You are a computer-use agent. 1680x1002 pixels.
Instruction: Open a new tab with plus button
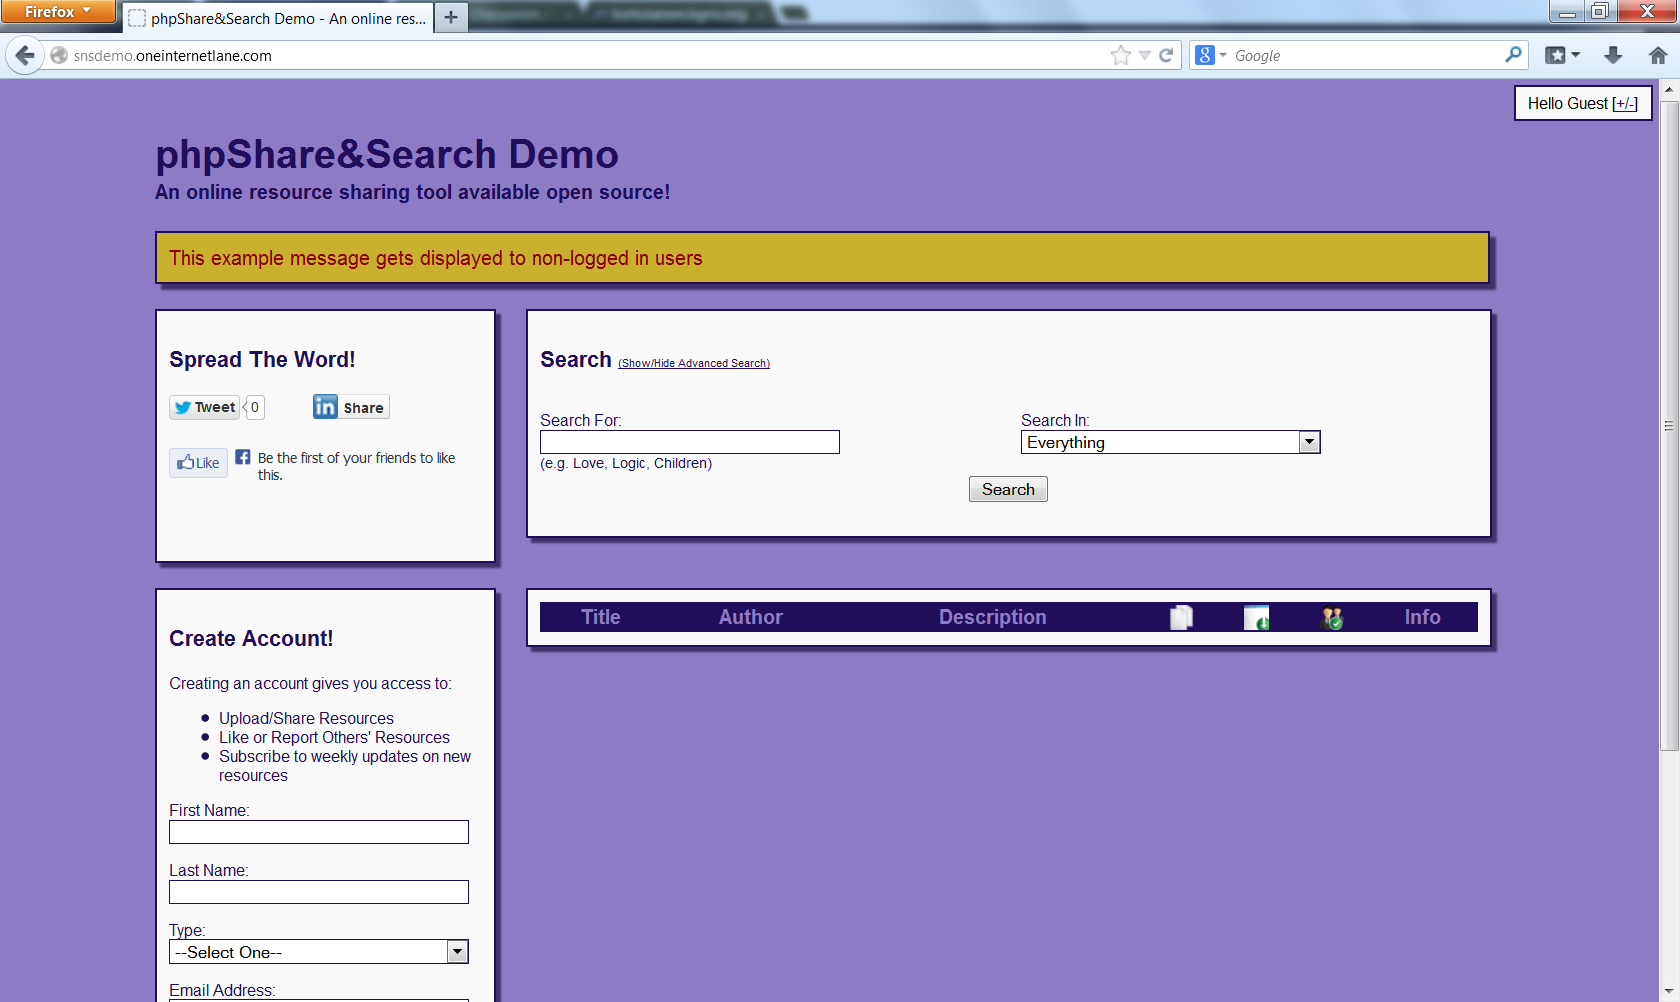point(451,18)
